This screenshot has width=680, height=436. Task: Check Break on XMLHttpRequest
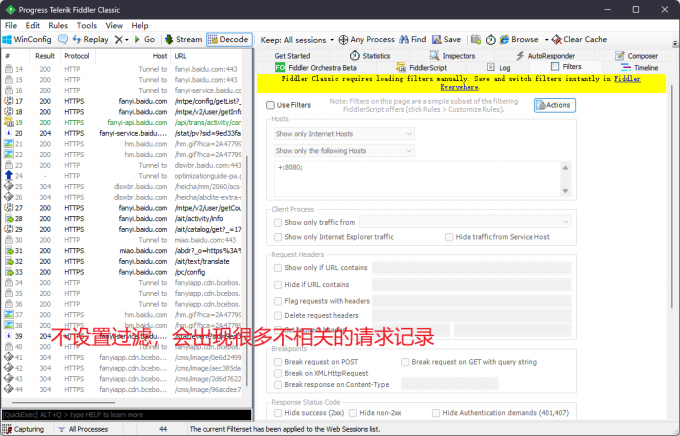(x=278, y=373)
